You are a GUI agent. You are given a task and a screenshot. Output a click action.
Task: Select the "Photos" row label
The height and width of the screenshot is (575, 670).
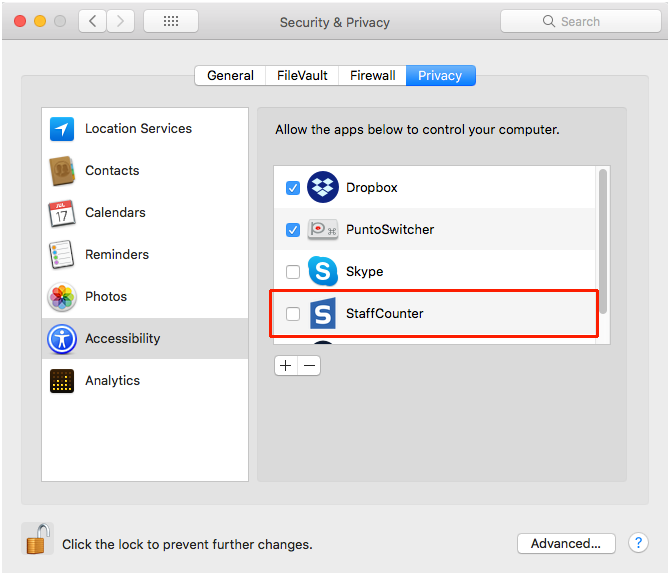[x=106, y=296]
